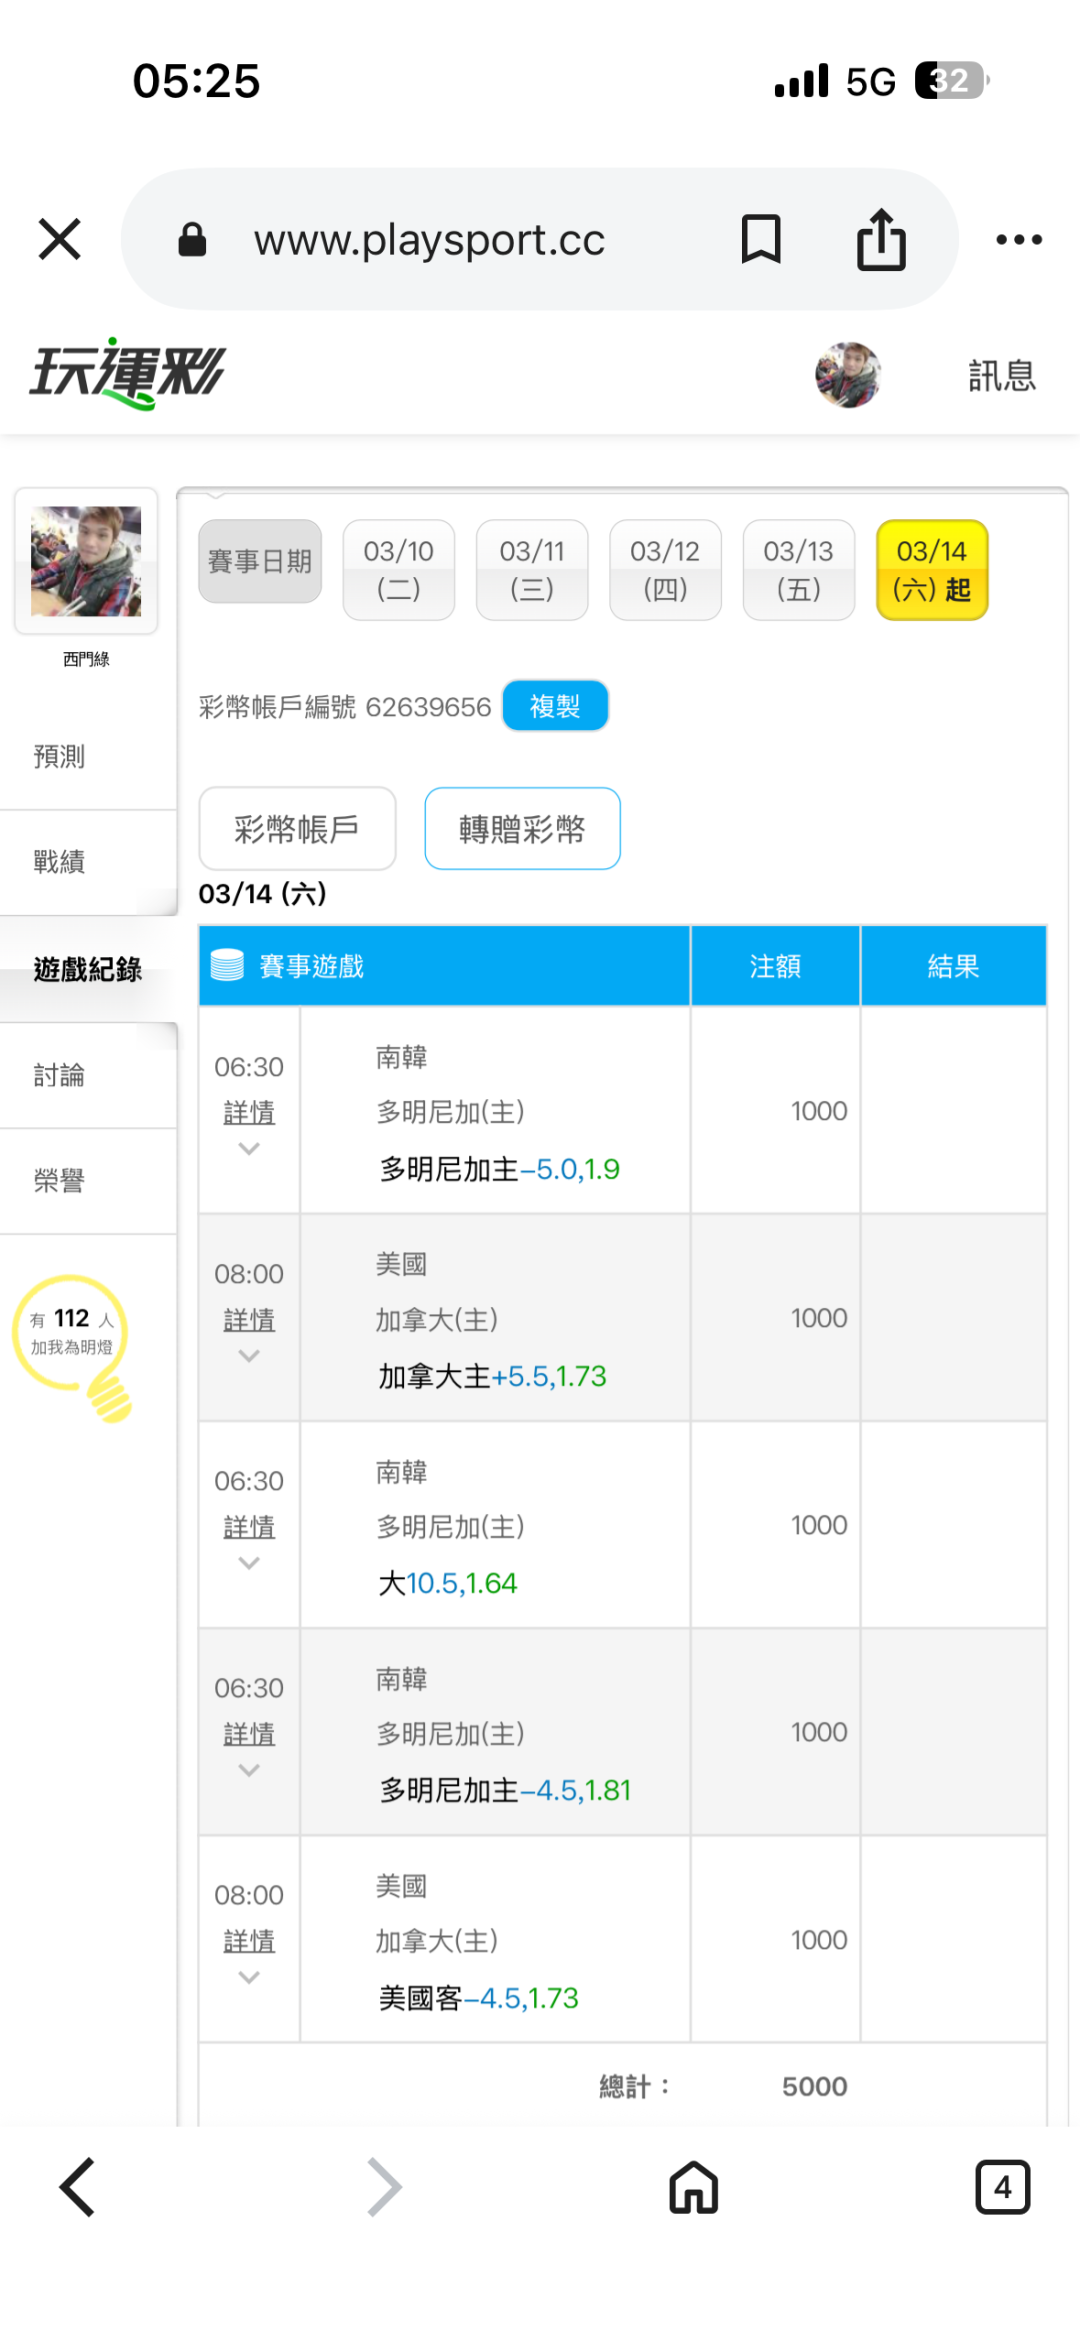Open 訊息 messages link in header
The image size is (1080, 2341).
1001,376
